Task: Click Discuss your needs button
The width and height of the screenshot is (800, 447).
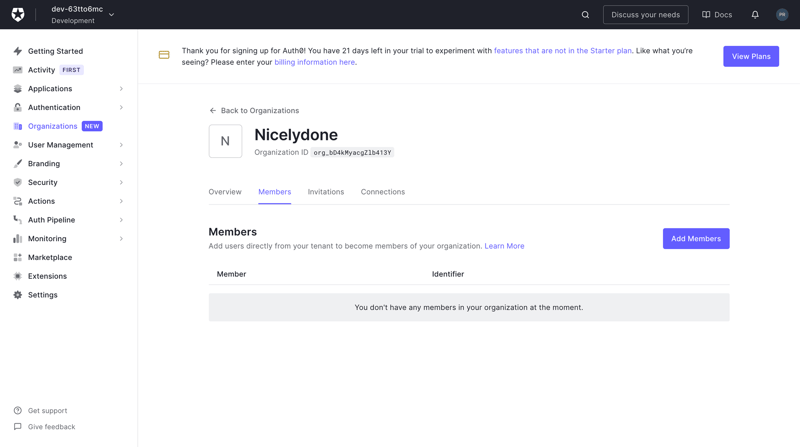Action: pos(645,15)
